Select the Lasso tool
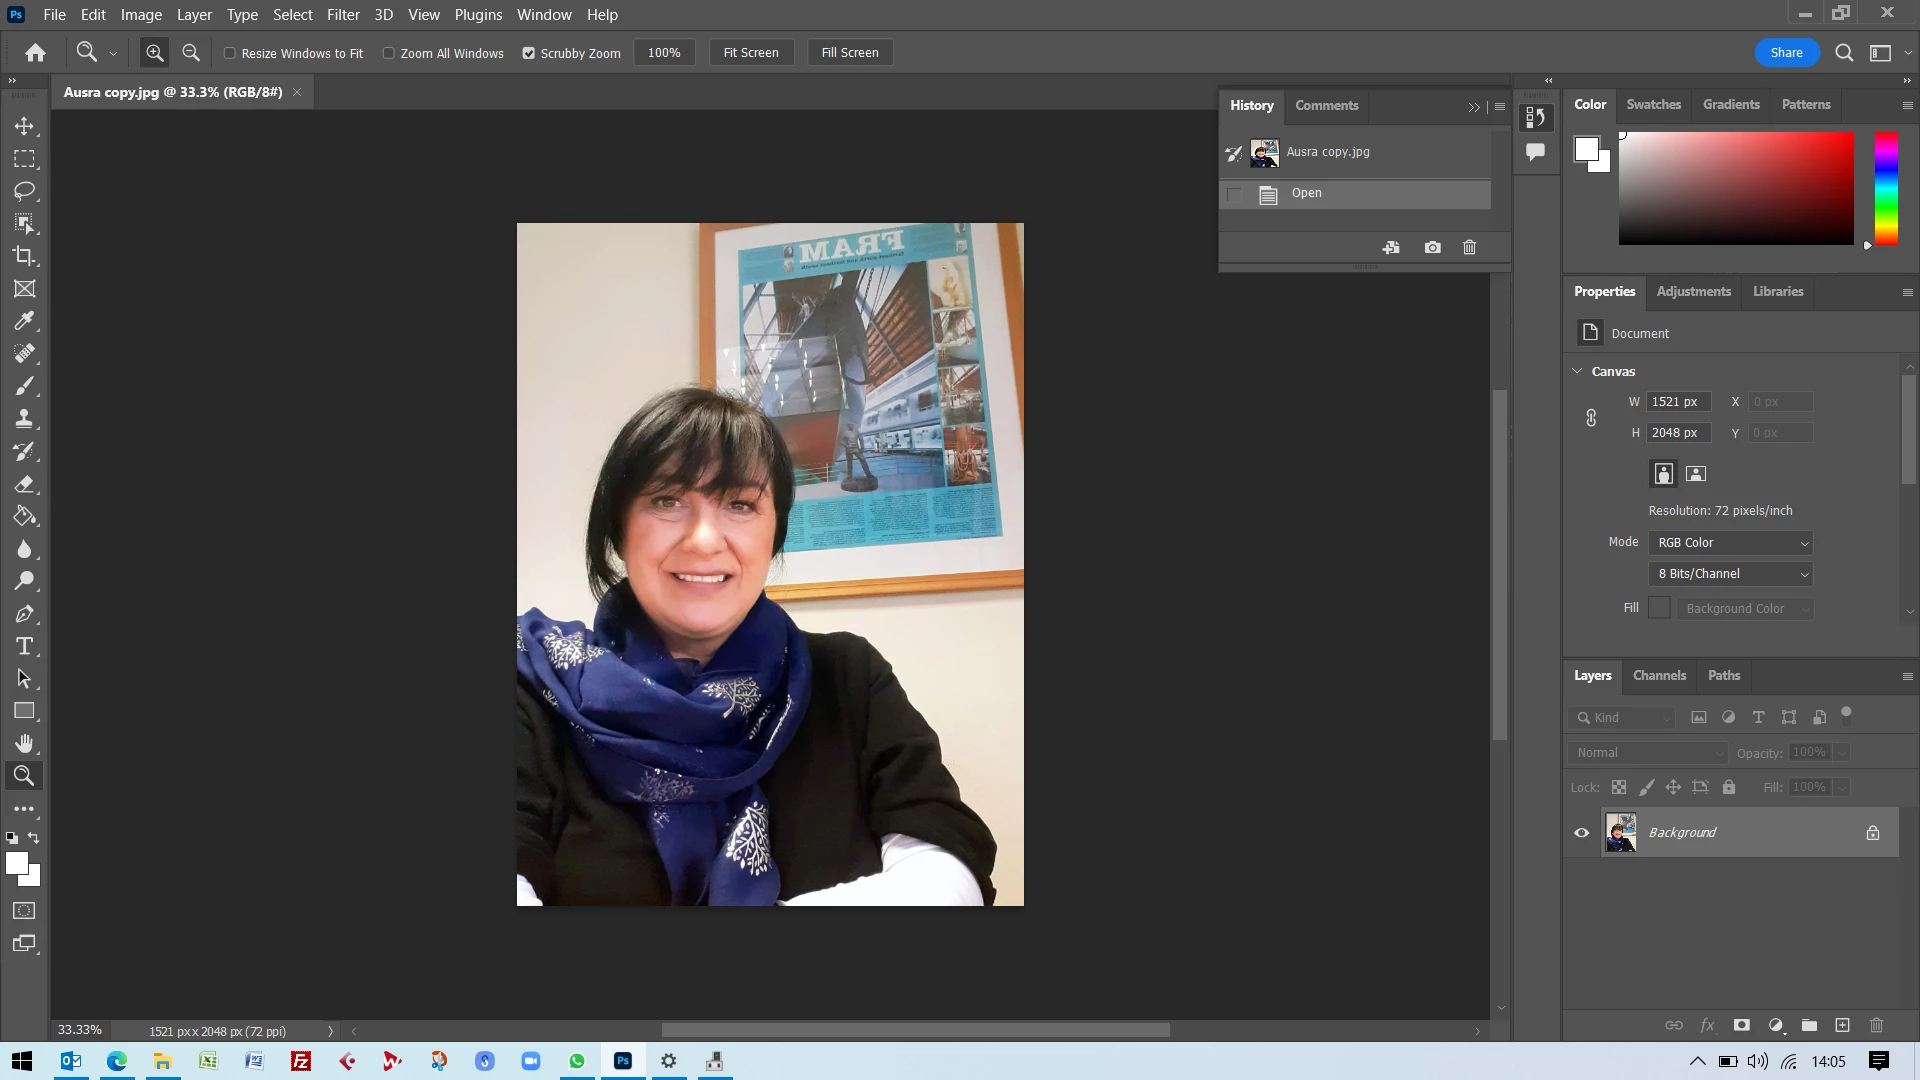The image size is (1920, 1080). click(x=24, y=191)
